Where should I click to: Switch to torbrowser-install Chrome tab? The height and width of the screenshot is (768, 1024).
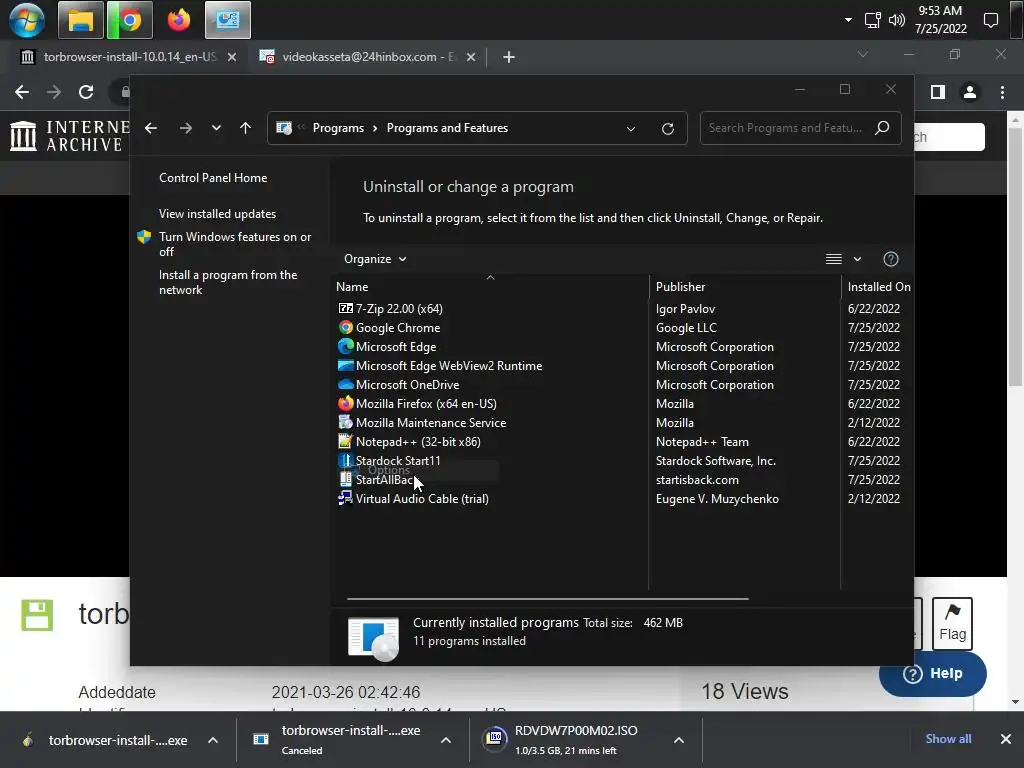(x=129, y=57)
